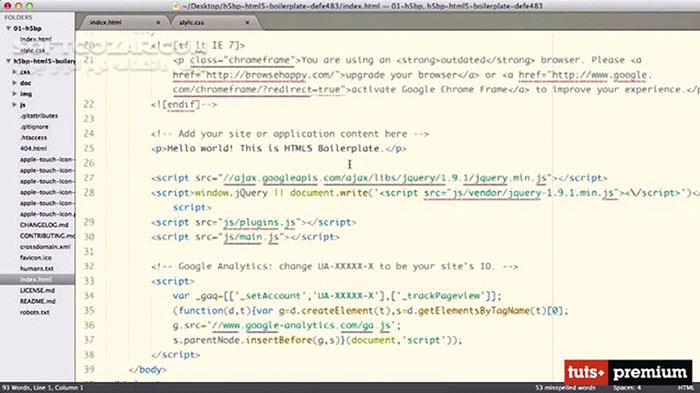The height and width of the screenshot is (393, 700).
Task: Open humans.txt in the sidebar
Action: [37, 268]
